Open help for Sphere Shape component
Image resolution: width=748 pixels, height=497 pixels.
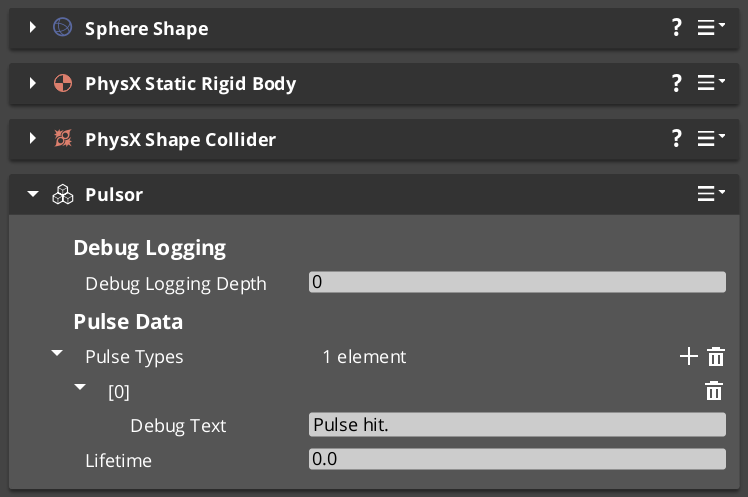click(x=677, y=28)
